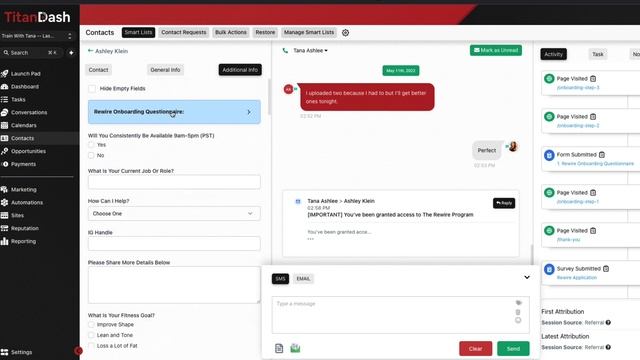Image resolution: width=640 pixels, height=360 pixels.
Task: Switch to General Info tab
Action: click(165, 70)
